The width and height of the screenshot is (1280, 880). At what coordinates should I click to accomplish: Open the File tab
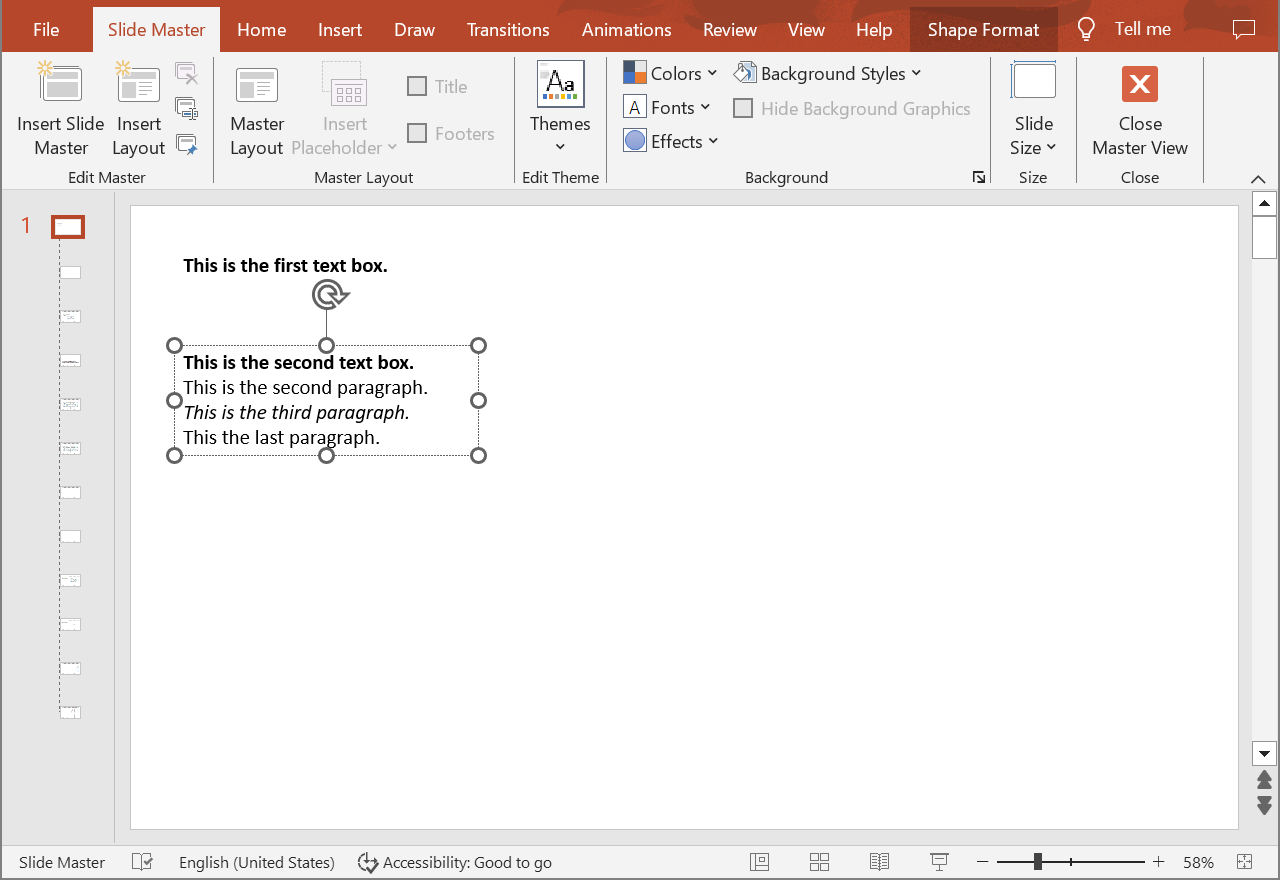(x=46, y=30)
